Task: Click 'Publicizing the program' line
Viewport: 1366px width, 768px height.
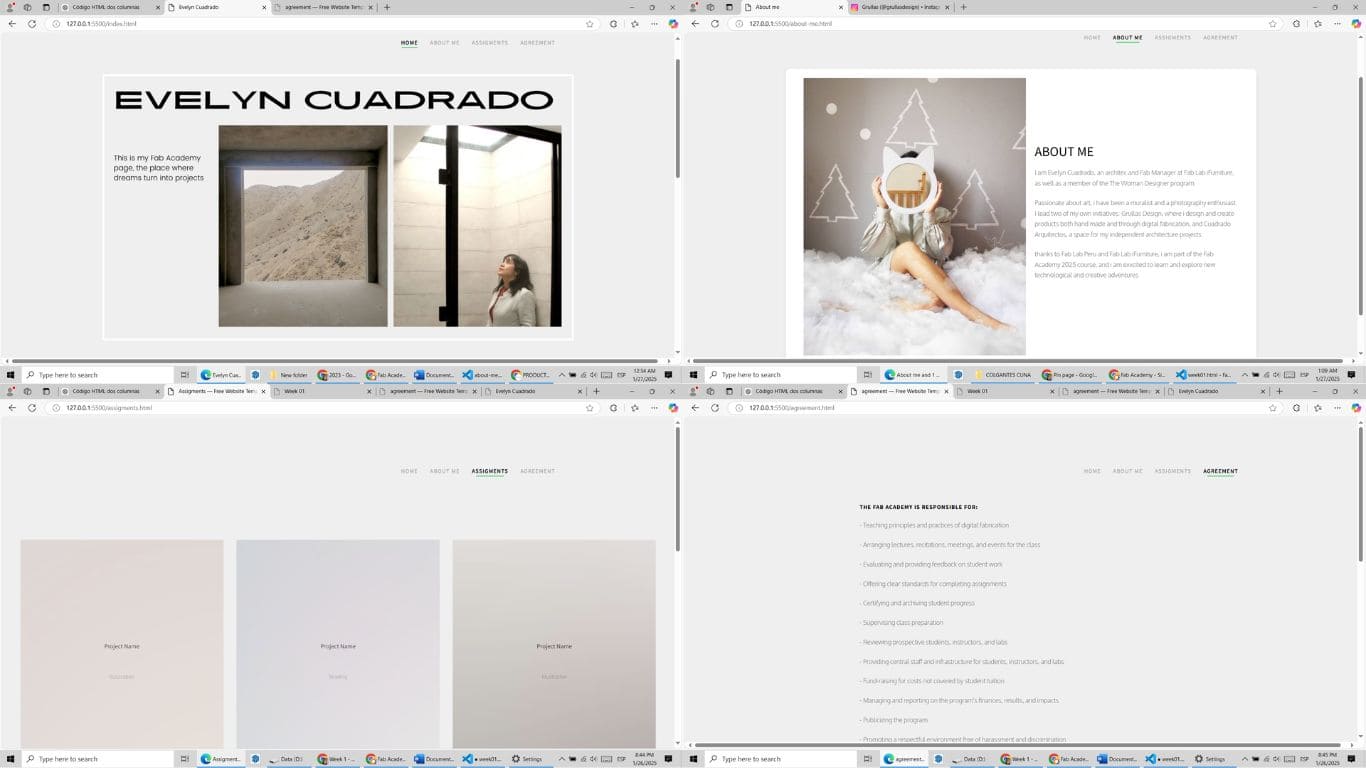Action: (x=894, y=720)
